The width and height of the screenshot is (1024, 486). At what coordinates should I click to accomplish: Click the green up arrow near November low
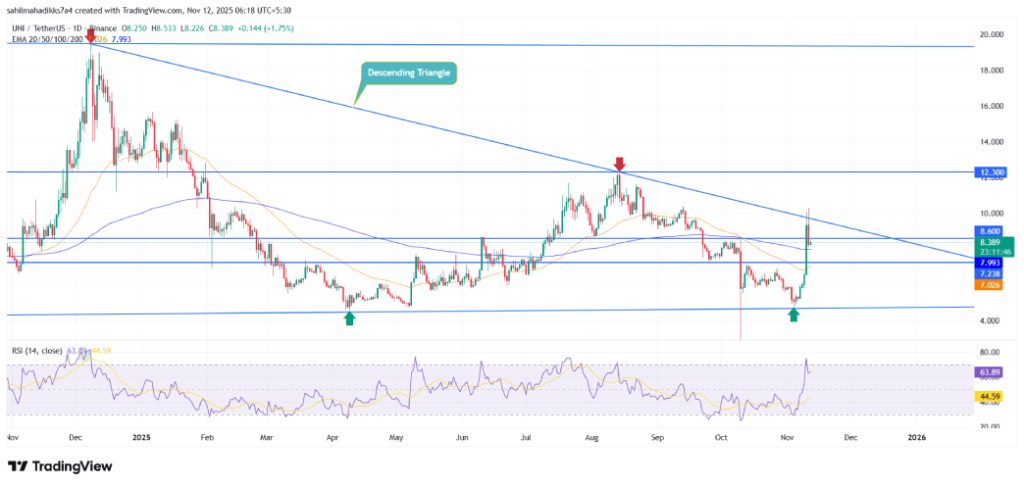pos(793,315)
